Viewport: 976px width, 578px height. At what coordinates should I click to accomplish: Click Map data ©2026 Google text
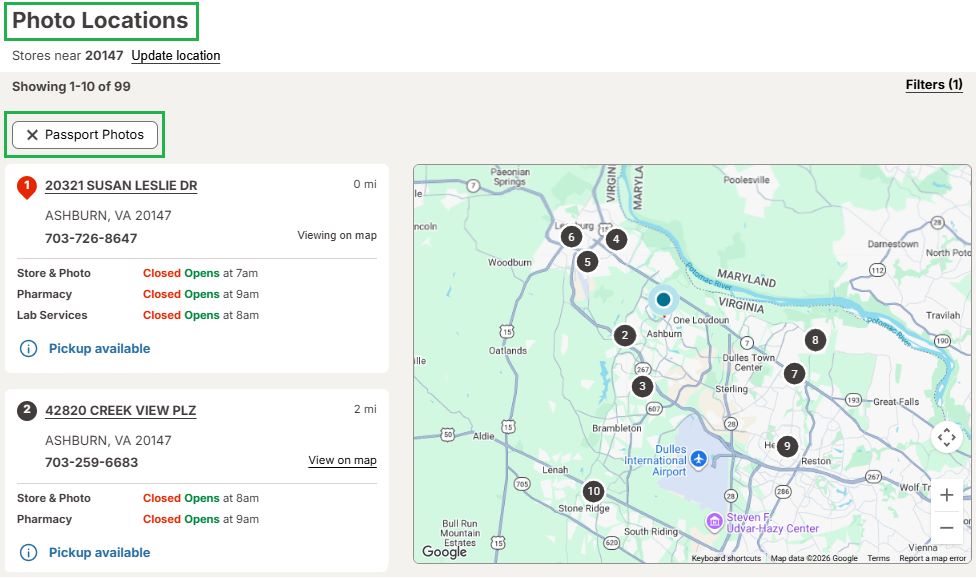(x=814, y=559)
